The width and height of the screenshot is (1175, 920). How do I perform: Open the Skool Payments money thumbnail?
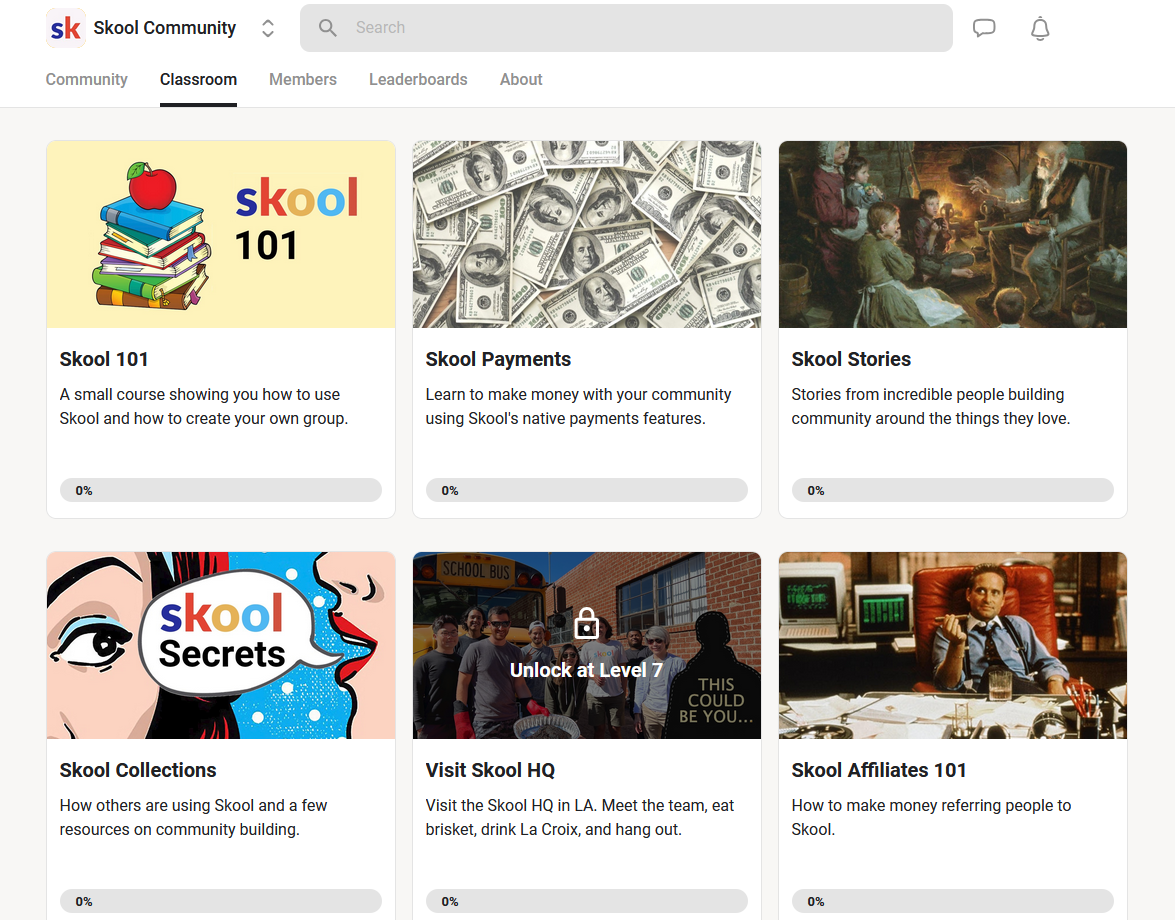point(587,234)
